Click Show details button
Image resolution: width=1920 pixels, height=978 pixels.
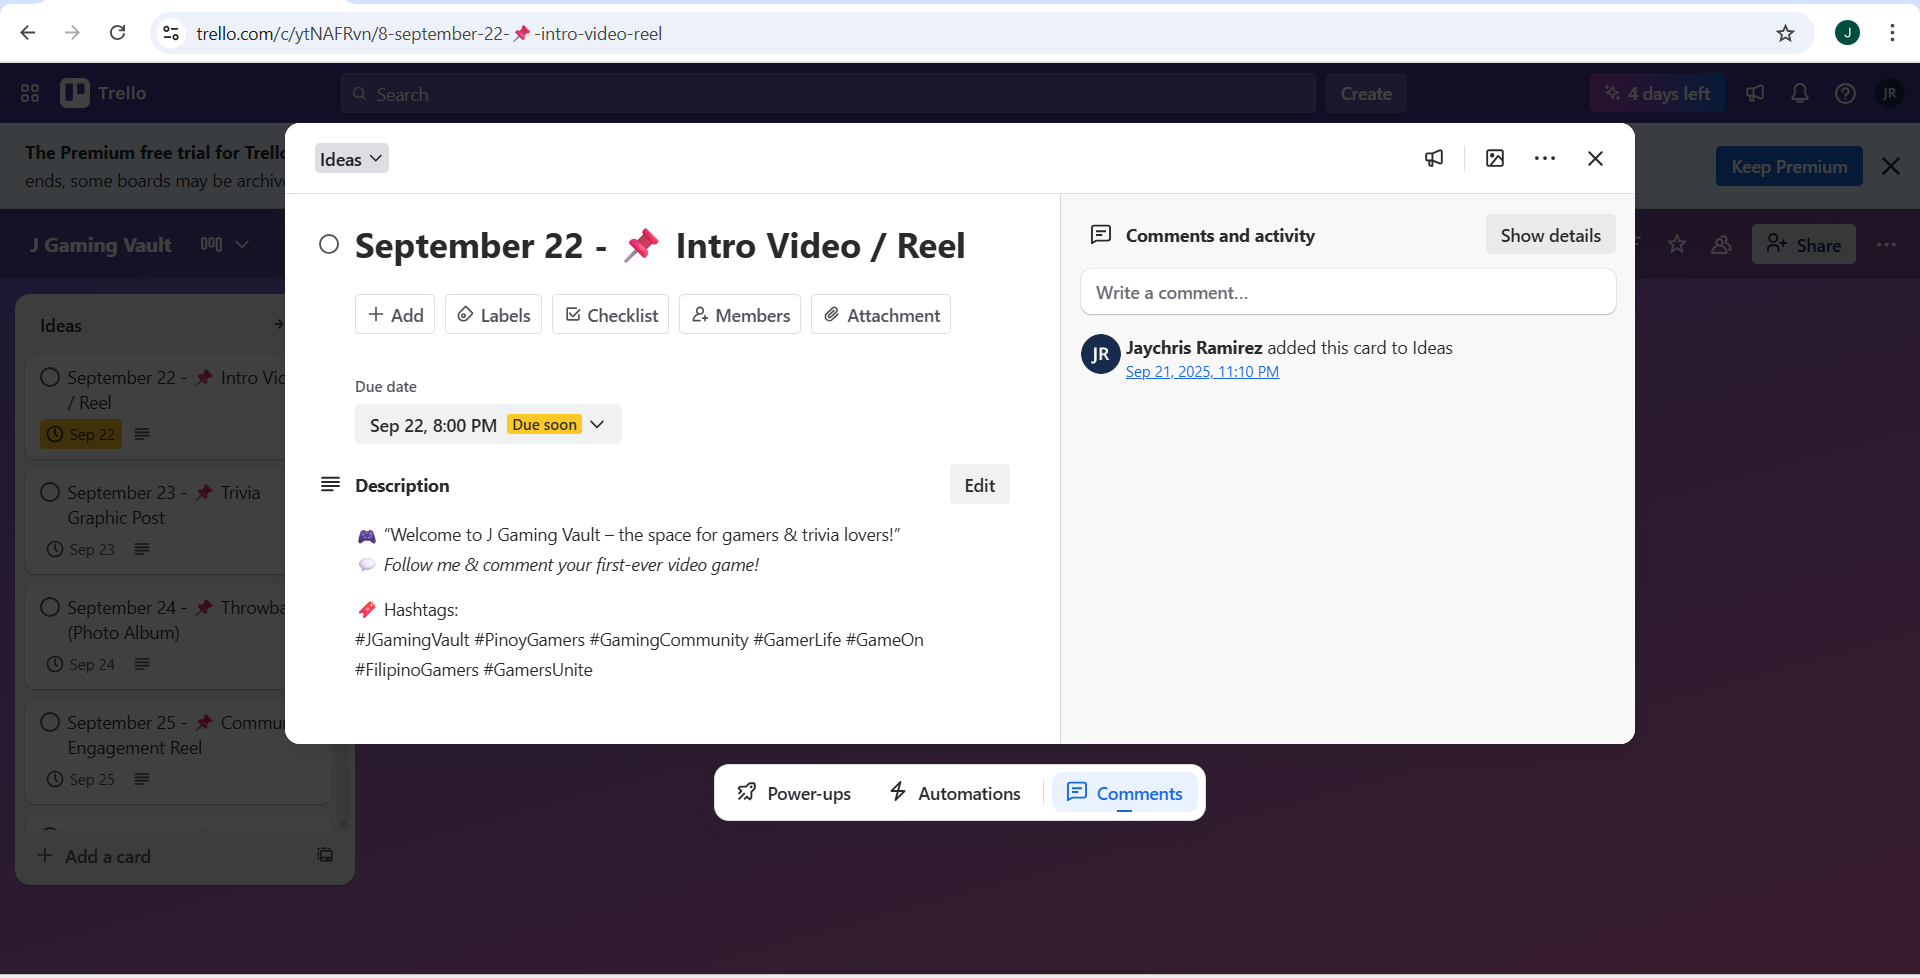[1549, 235]
